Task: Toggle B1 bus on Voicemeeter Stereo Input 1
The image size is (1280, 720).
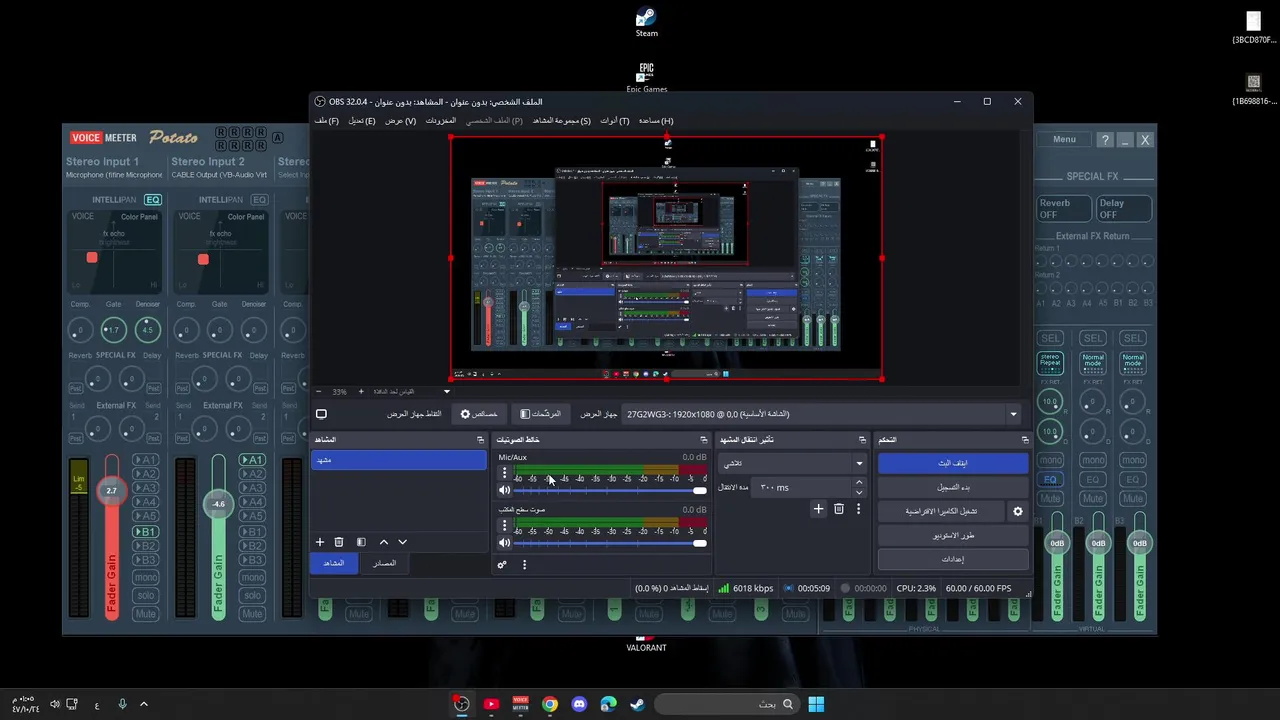Action: (146, 532)
